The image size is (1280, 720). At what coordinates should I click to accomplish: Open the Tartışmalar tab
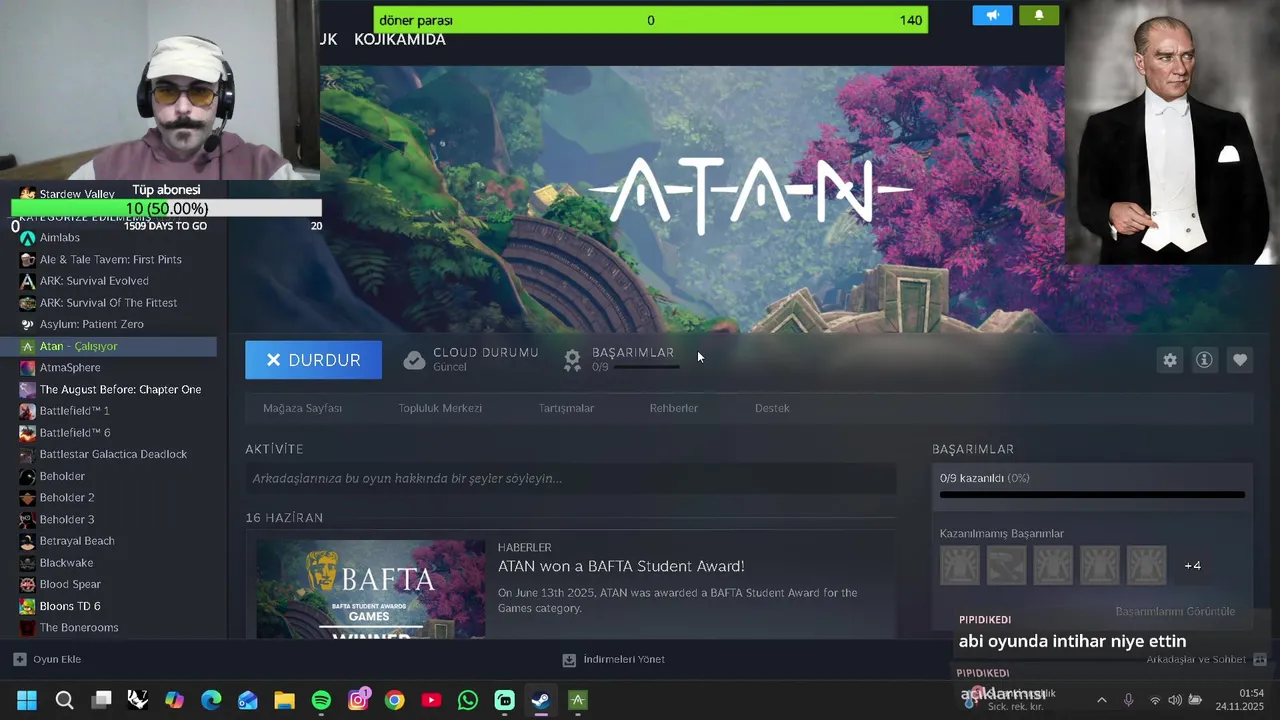coord(566,408)
